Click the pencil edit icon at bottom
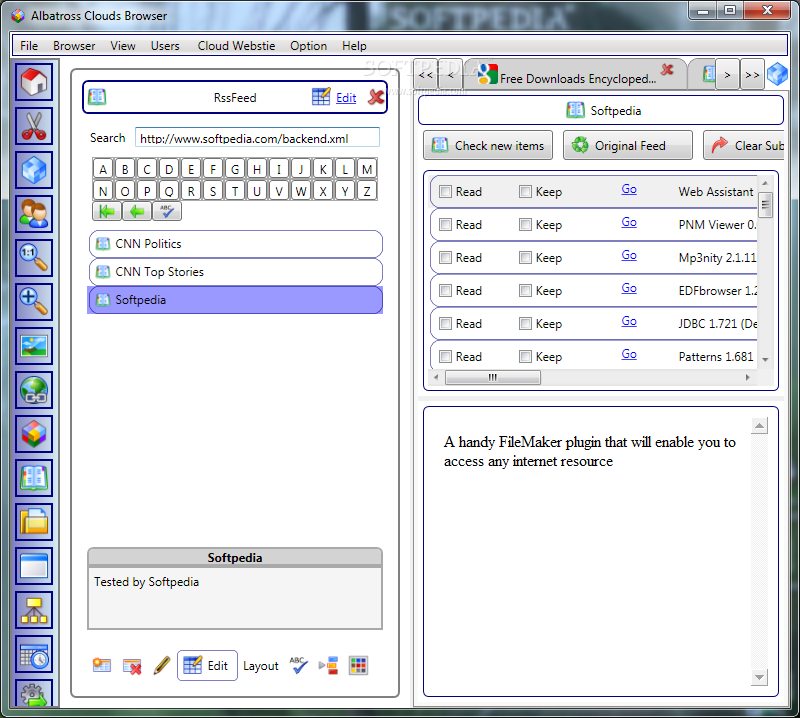 [x=162, y=665]
